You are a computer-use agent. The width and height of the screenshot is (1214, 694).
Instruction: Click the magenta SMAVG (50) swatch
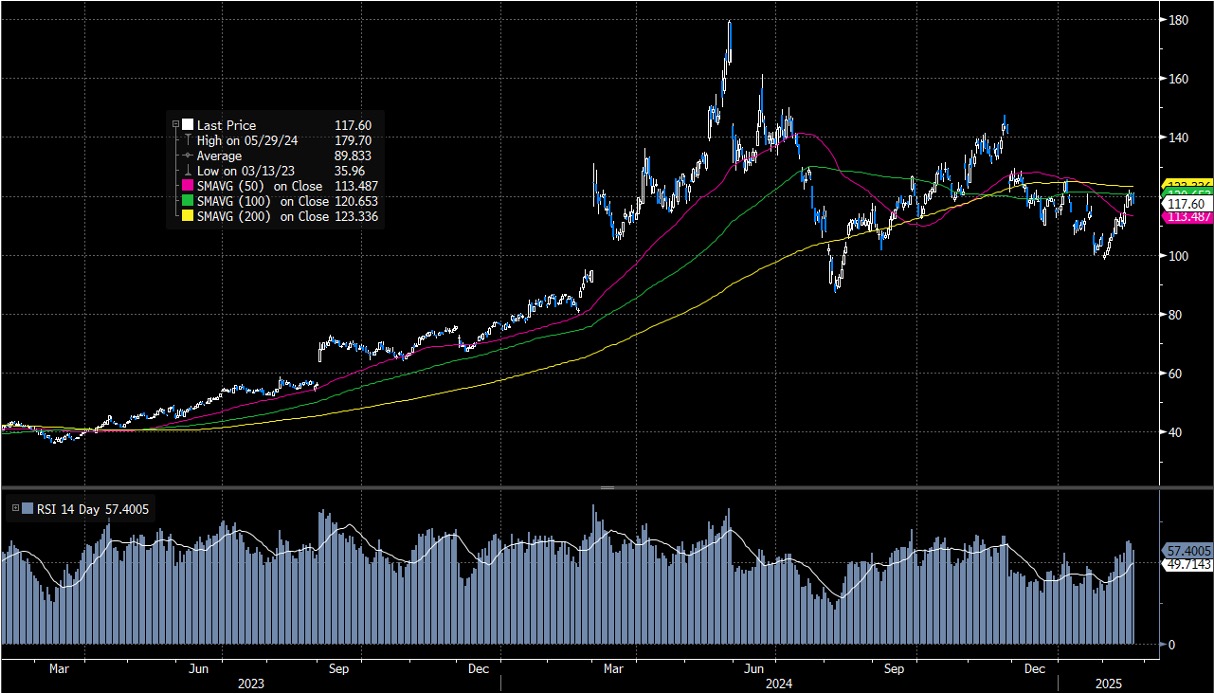(187, 186)
